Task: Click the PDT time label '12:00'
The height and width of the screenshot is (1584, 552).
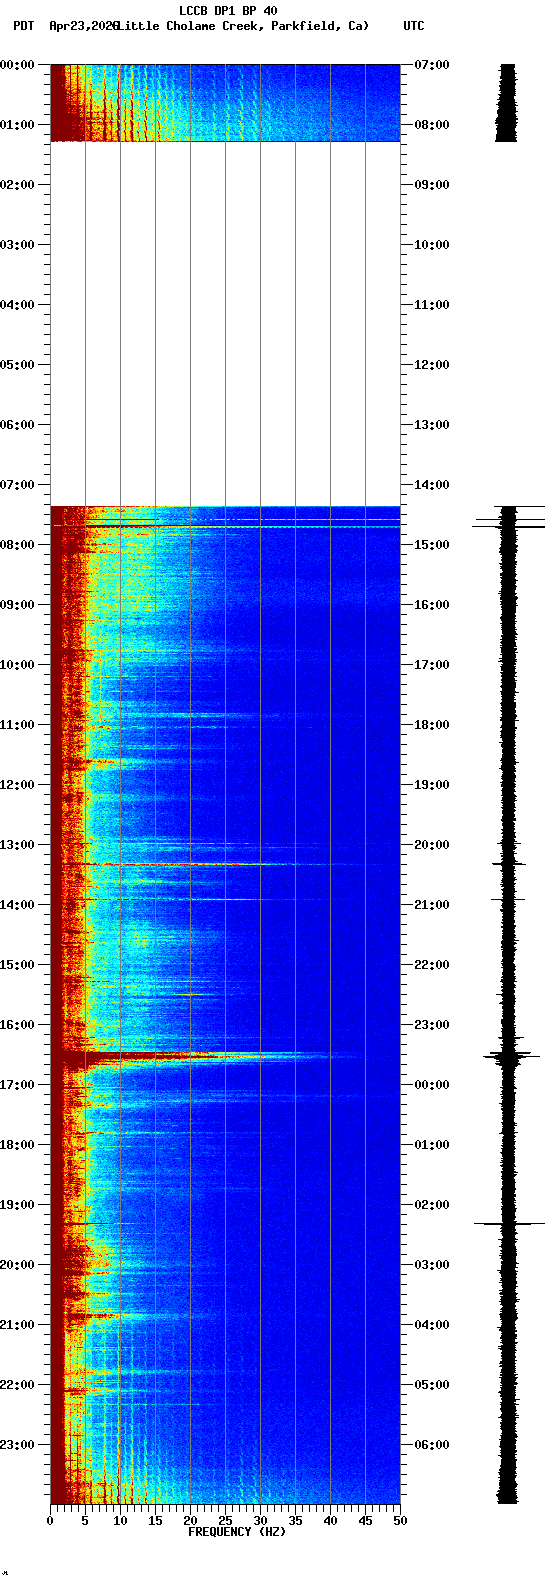Action: click(17, 785)
